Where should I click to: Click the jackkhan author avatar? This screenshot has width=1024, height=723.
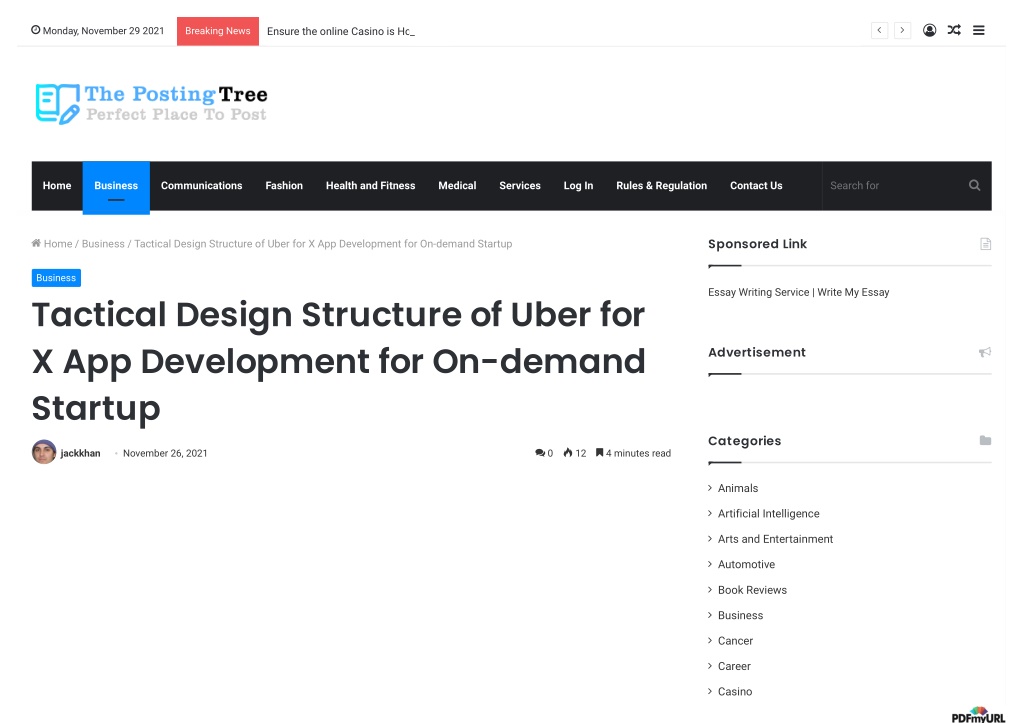44,452
